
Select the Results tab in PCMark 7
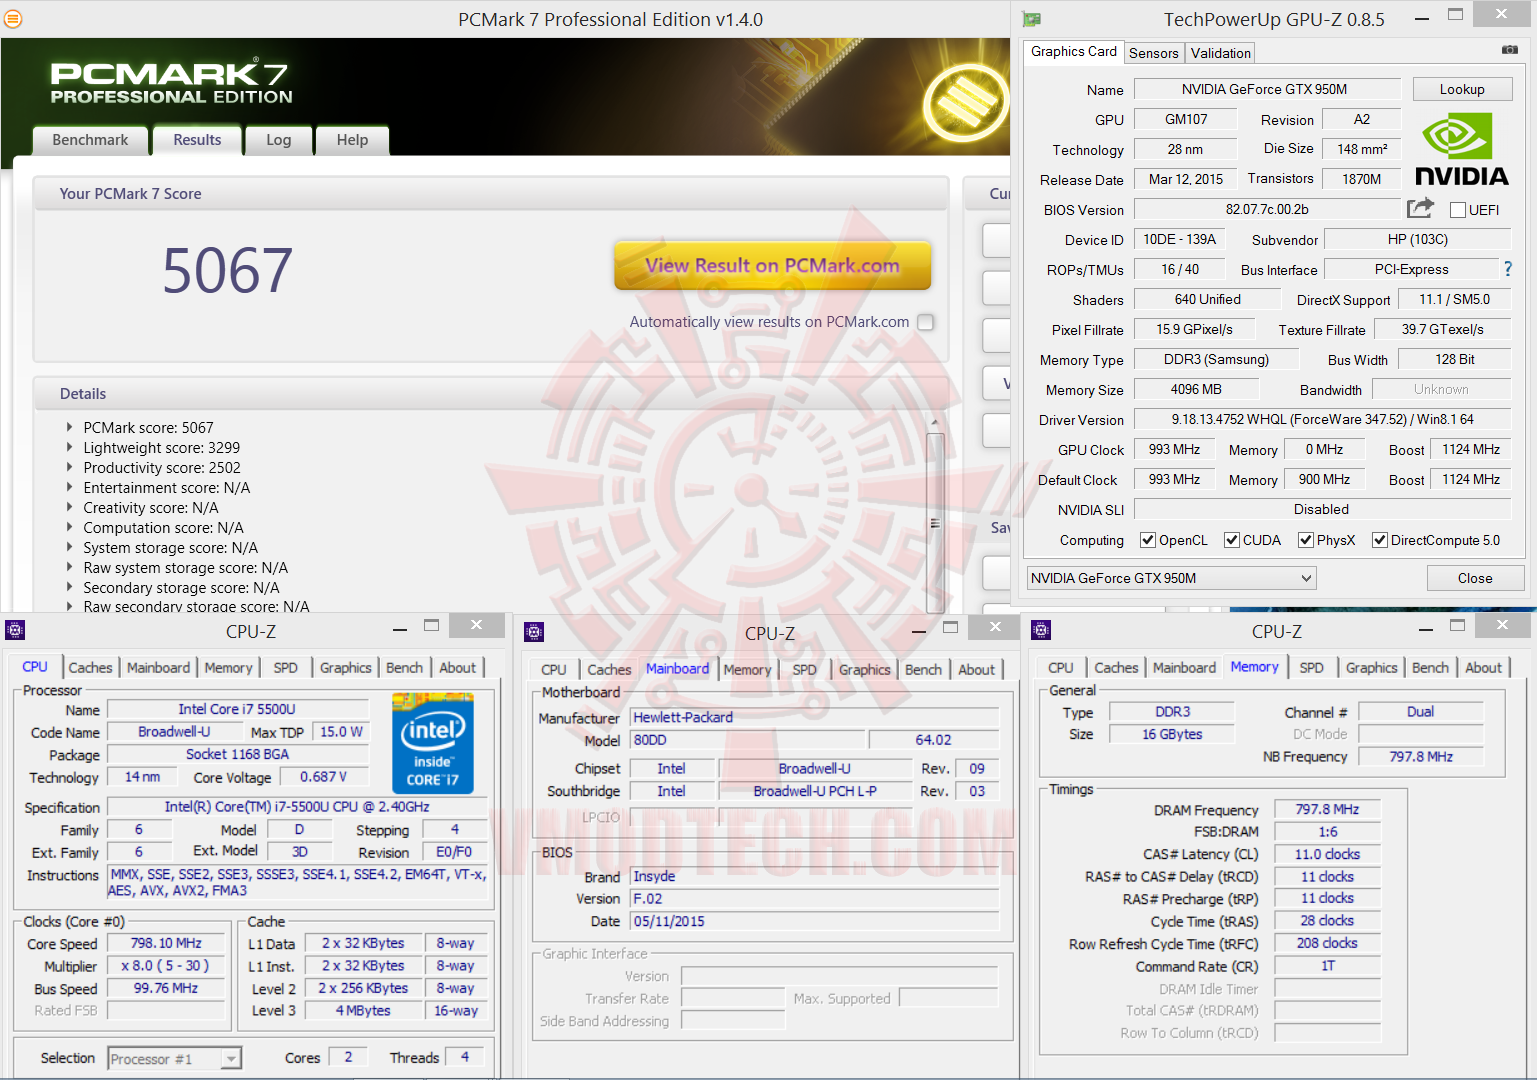click(197, 140)
